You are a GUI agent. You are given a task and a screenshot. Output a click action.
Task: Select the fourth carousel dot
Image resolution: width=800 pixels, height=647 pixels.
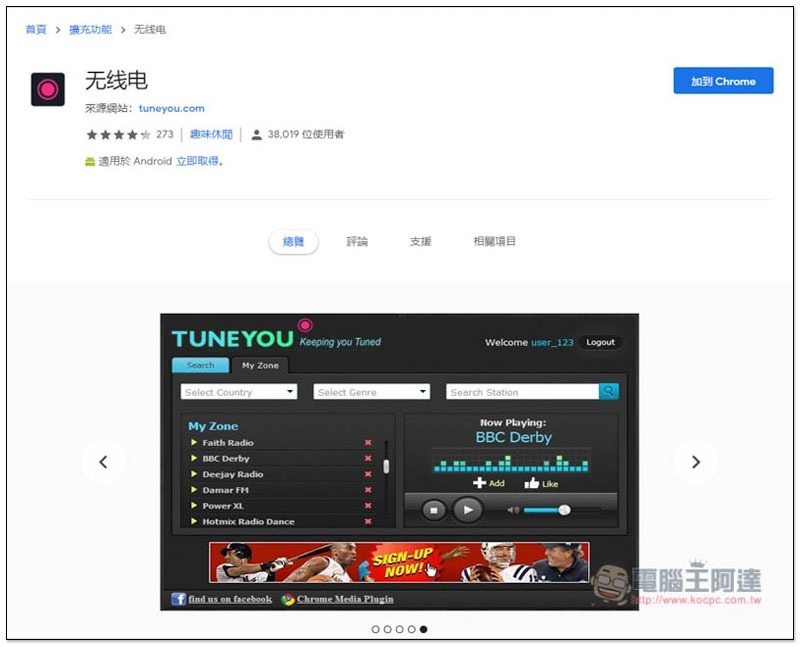[x=412, y=629]
